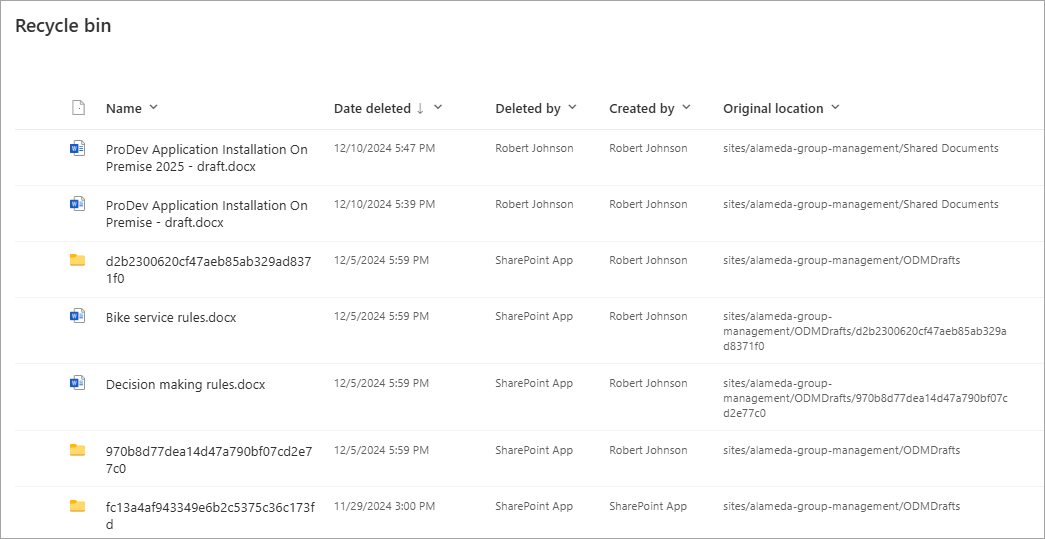
Task: Click Deleted by Robert Johnson for 2025 draft
Action: click(x=534, y=148)
